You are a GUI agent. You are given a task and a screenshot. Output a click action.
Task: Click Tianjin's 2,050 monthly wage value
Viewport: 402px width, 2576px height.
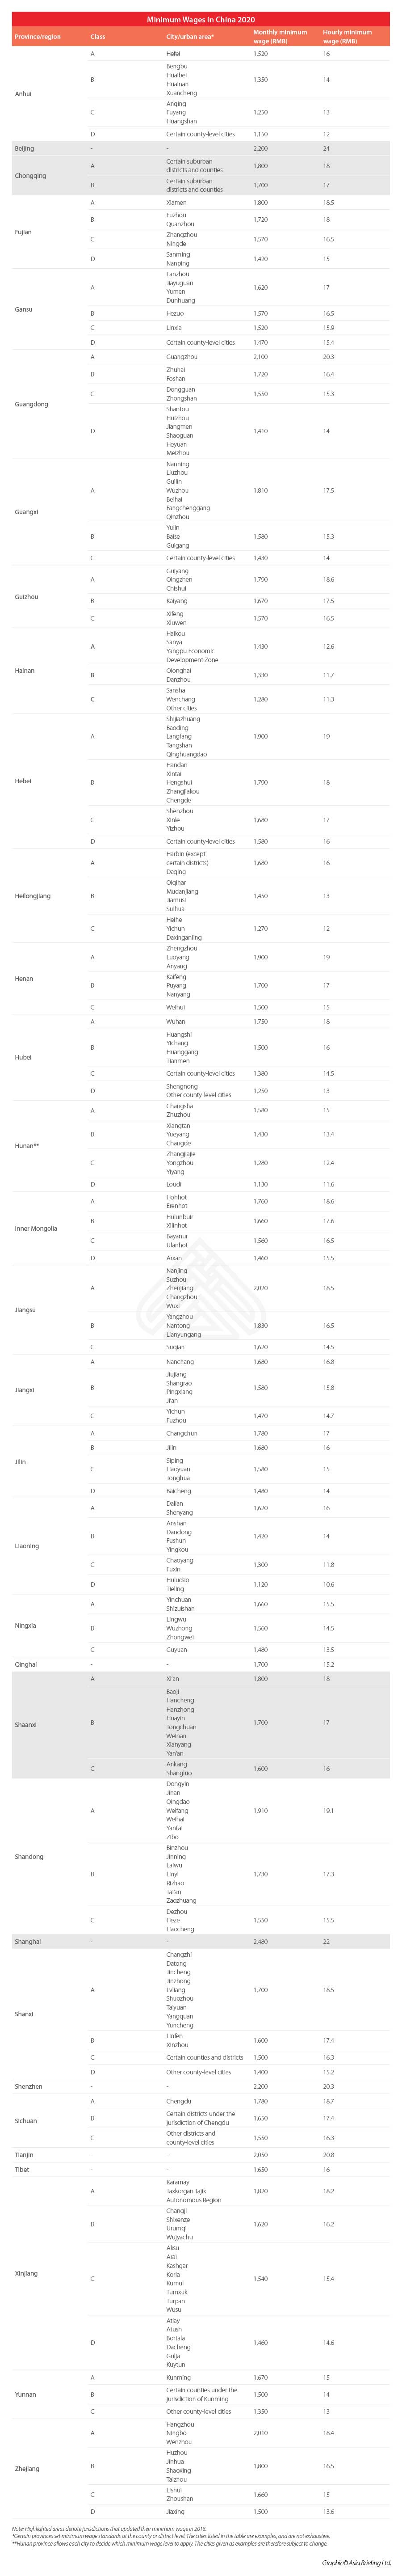click(x=261, y=2155)
